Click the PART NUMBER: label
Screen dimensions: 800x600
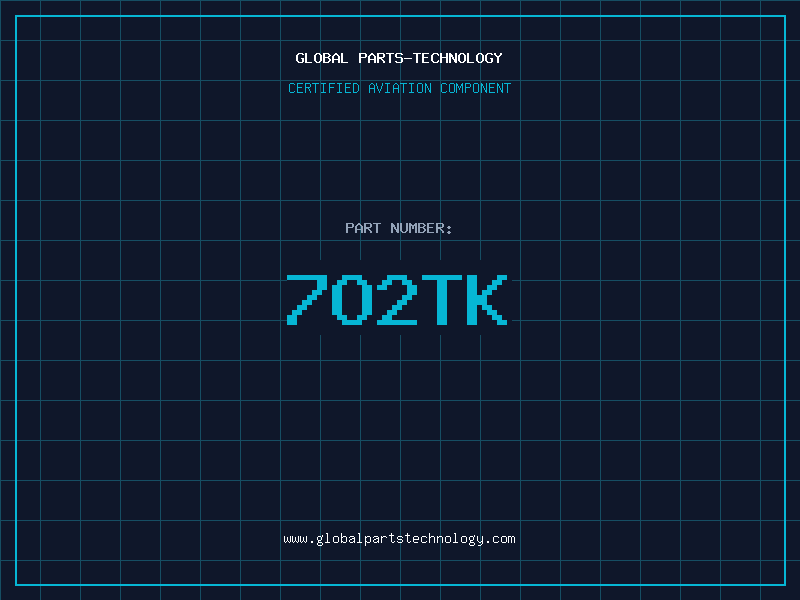click(x=398, y=228)
